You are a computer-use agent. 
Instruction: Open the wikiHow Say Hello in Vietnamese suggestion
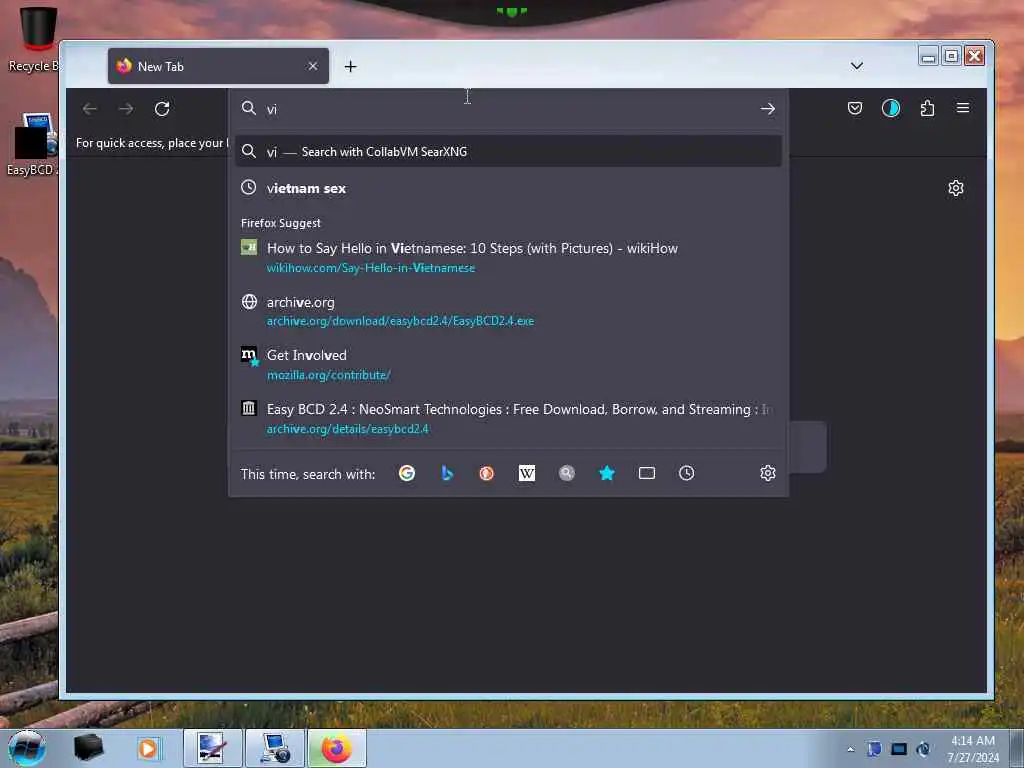[x=508, y=257]
